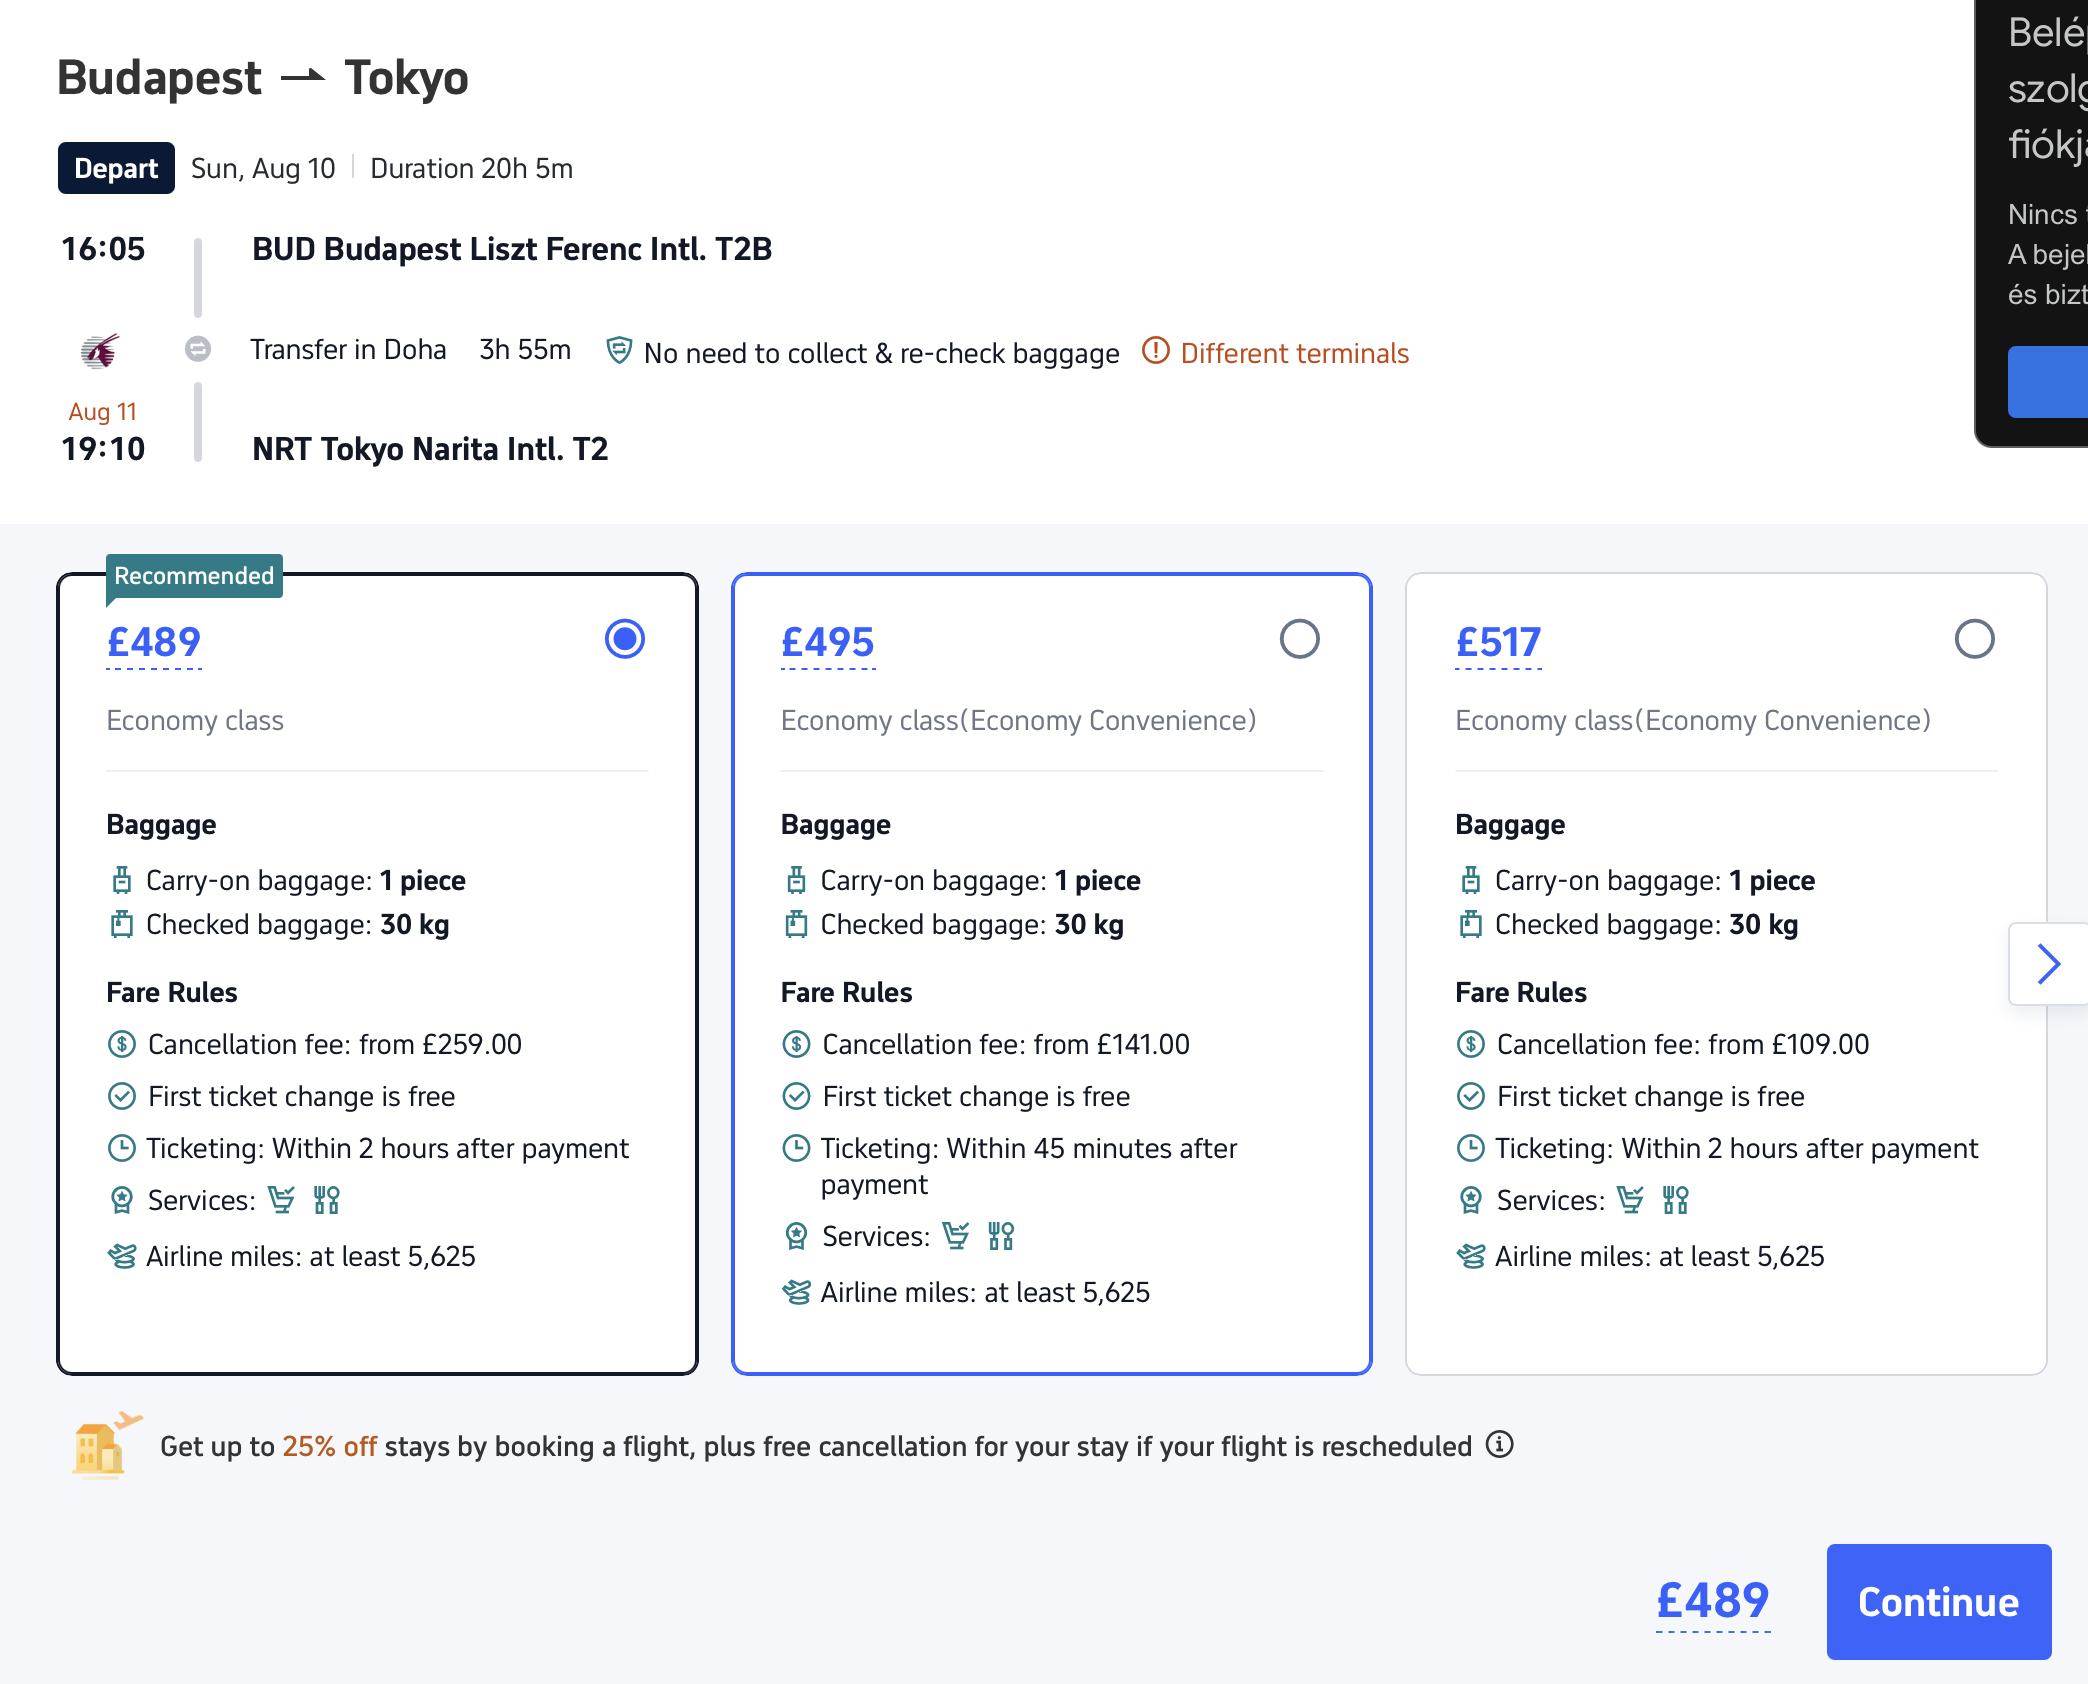Image resolution: width=2088 pixels, height=1684 pixels.
Task: Click the £495 price in second card
Action: (828, 642)
